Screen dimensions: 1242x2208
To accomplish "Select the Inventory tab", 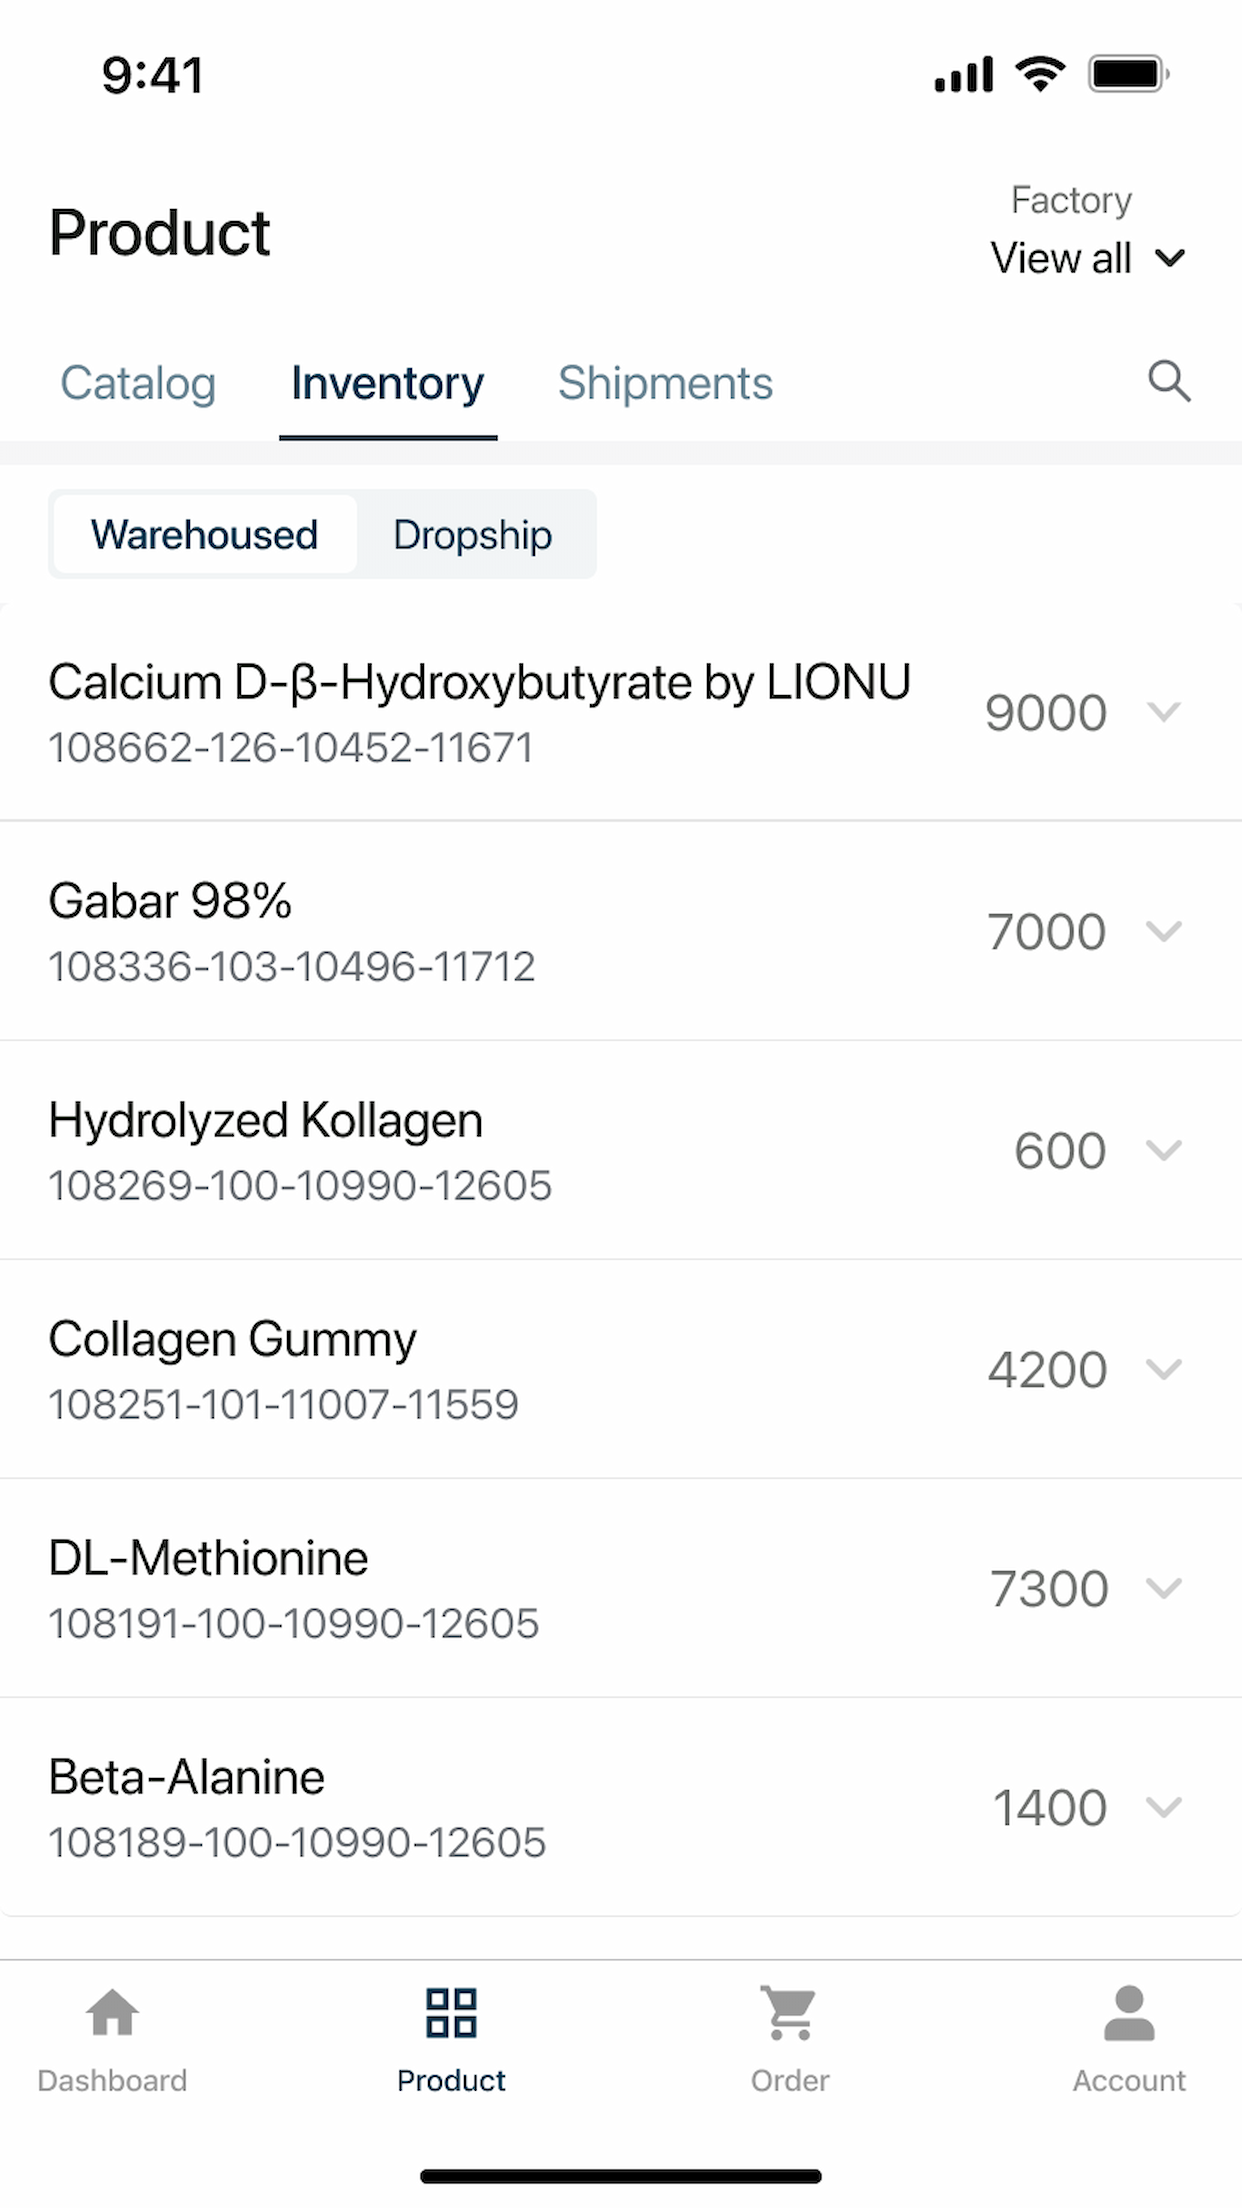I will point(388,383).
